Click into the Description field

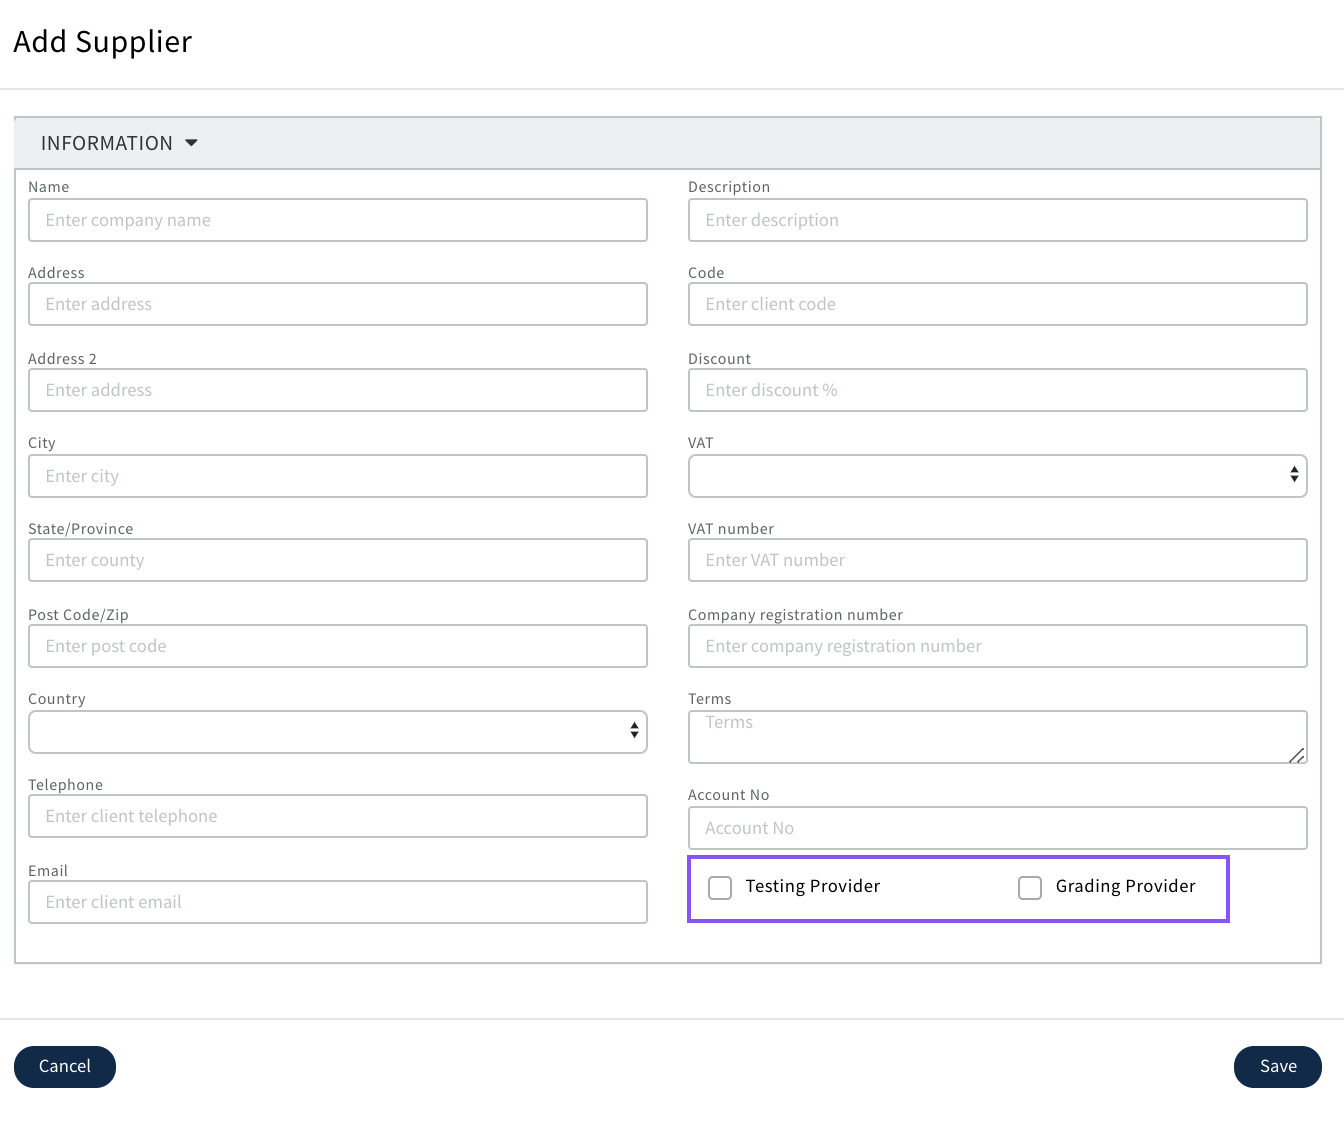tap(997, 220)
